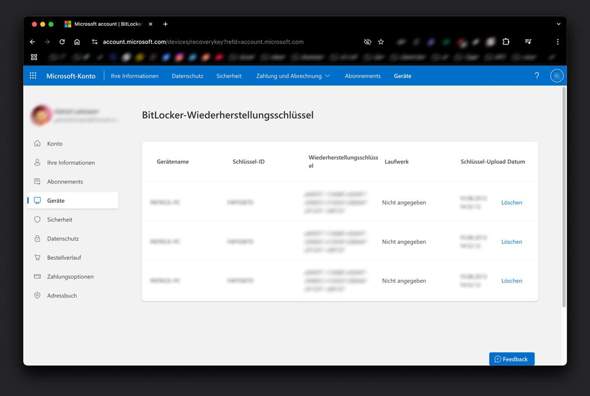The image size is (590, 396).
Task: Click the Adressbuch sidebar icon
Action: [x=37, y=295]
